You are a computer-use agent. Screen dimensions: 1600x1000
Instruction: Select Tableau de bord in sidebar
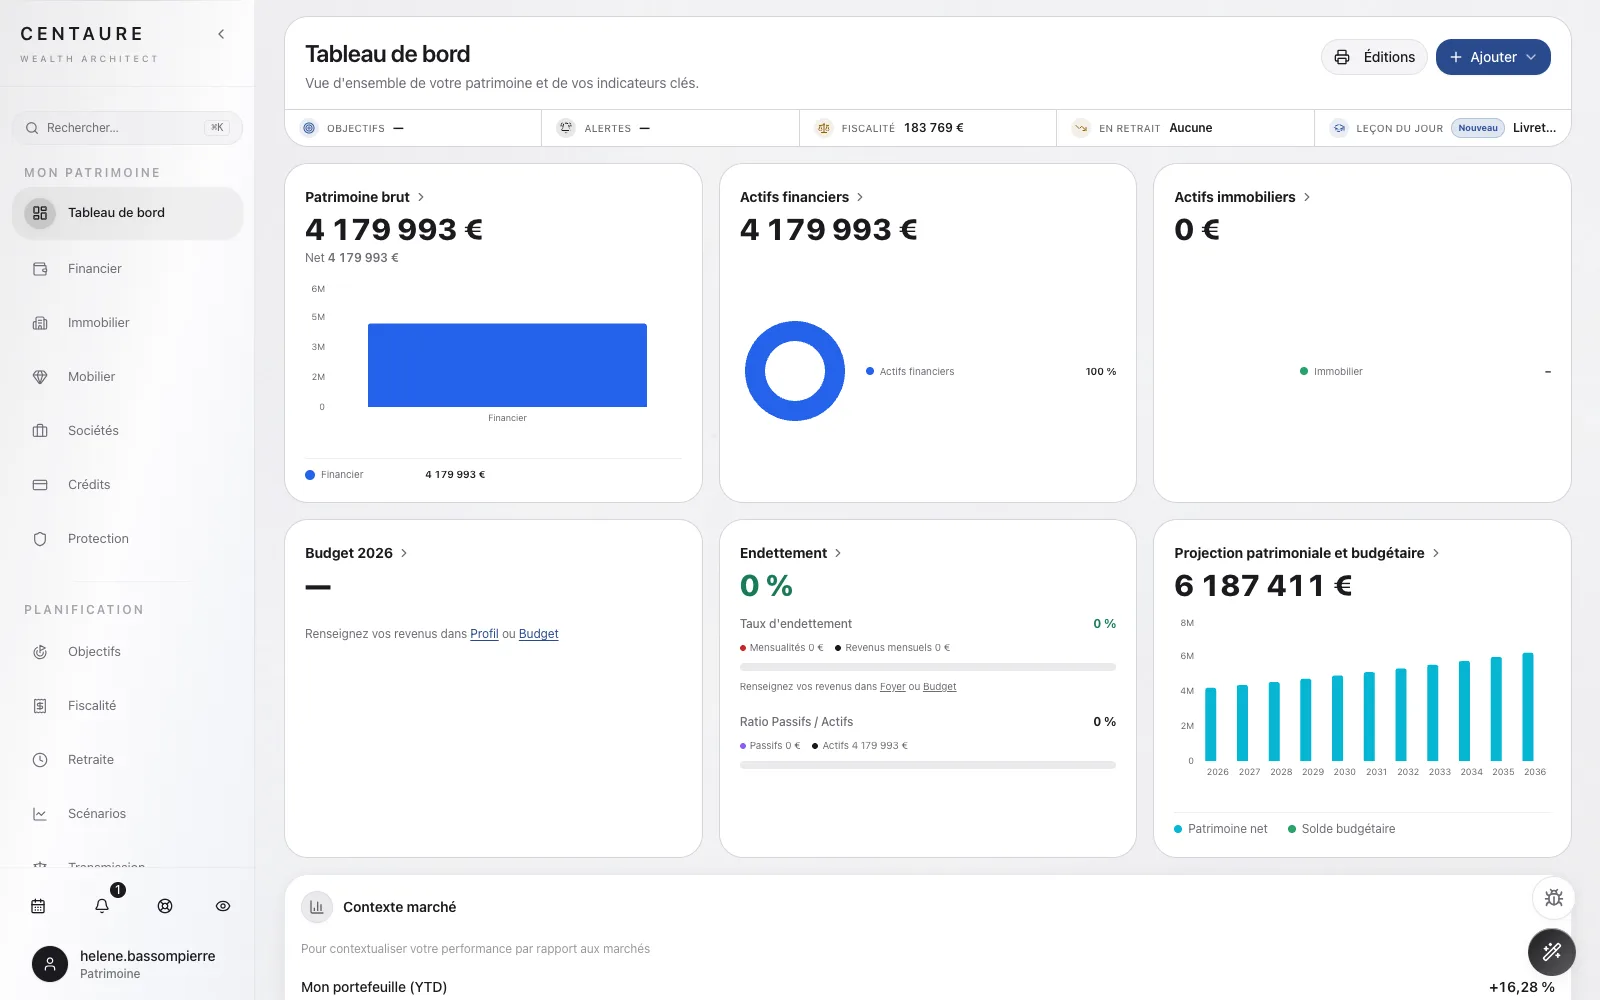tap(128, 213)
